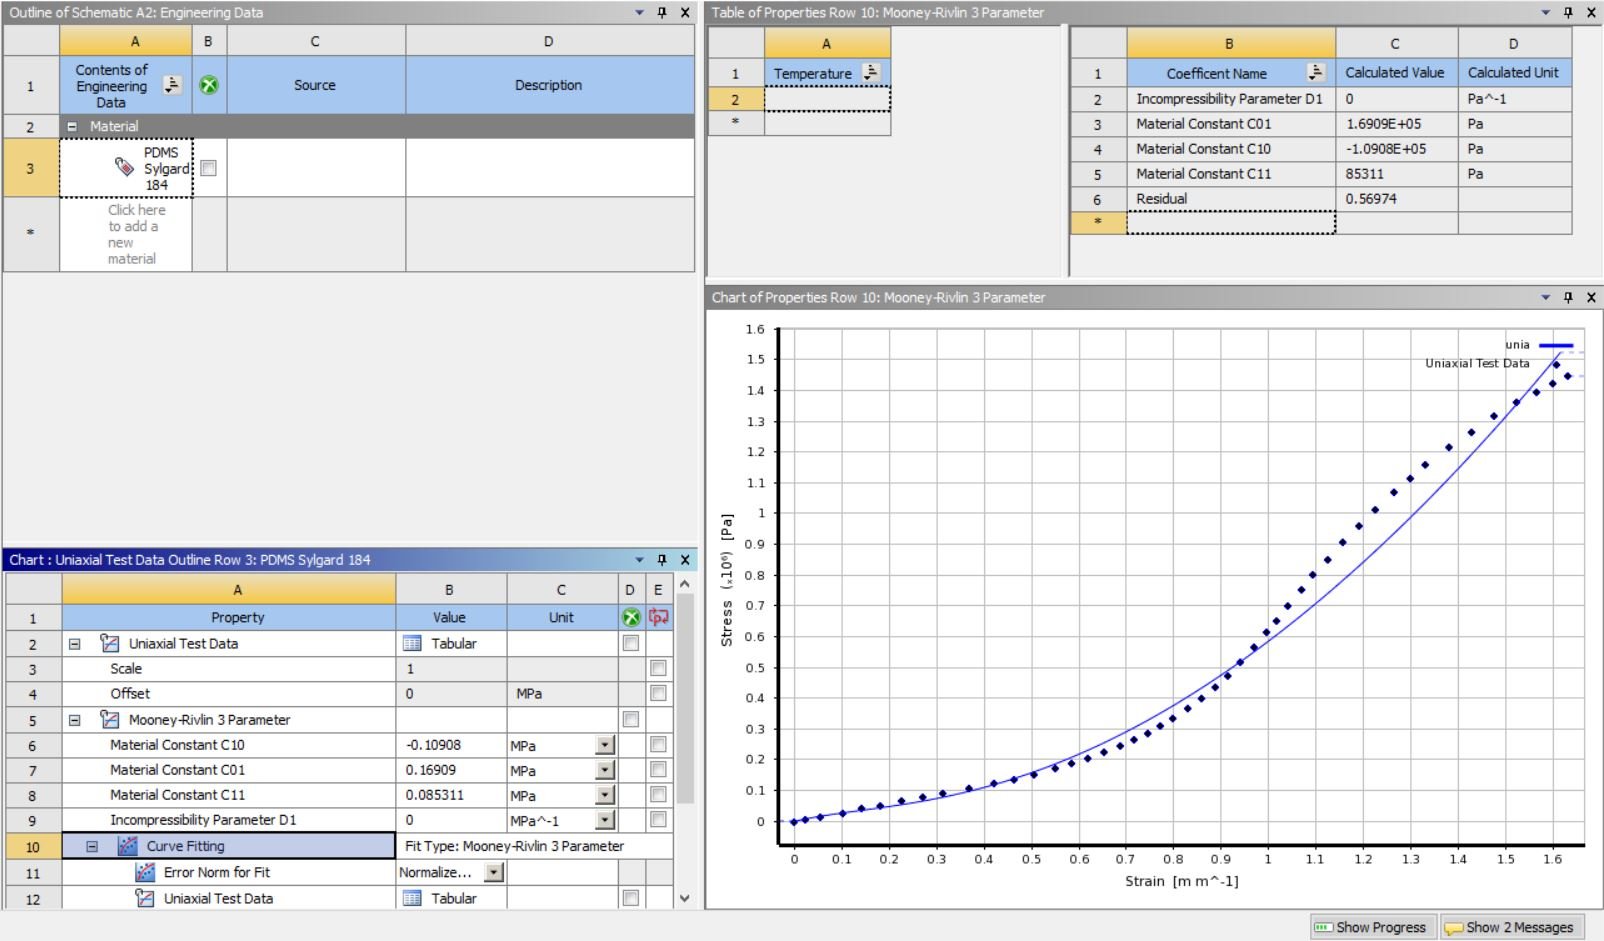Viewport: 1604px width, 941px height.
Task: Click the Uniaxial Test Data property icon in row 2
Action: (110, 643)
